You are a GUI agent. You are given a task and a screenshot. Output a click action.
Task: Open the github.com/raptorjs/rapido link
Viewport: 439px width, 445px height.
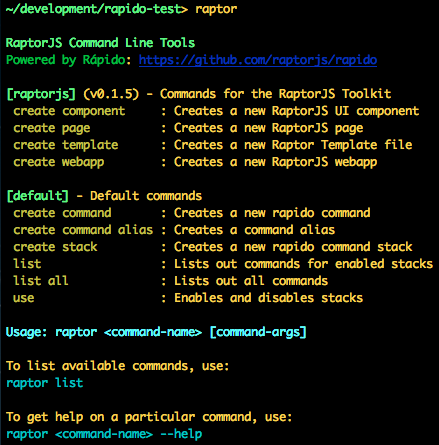tap(258, 60)
